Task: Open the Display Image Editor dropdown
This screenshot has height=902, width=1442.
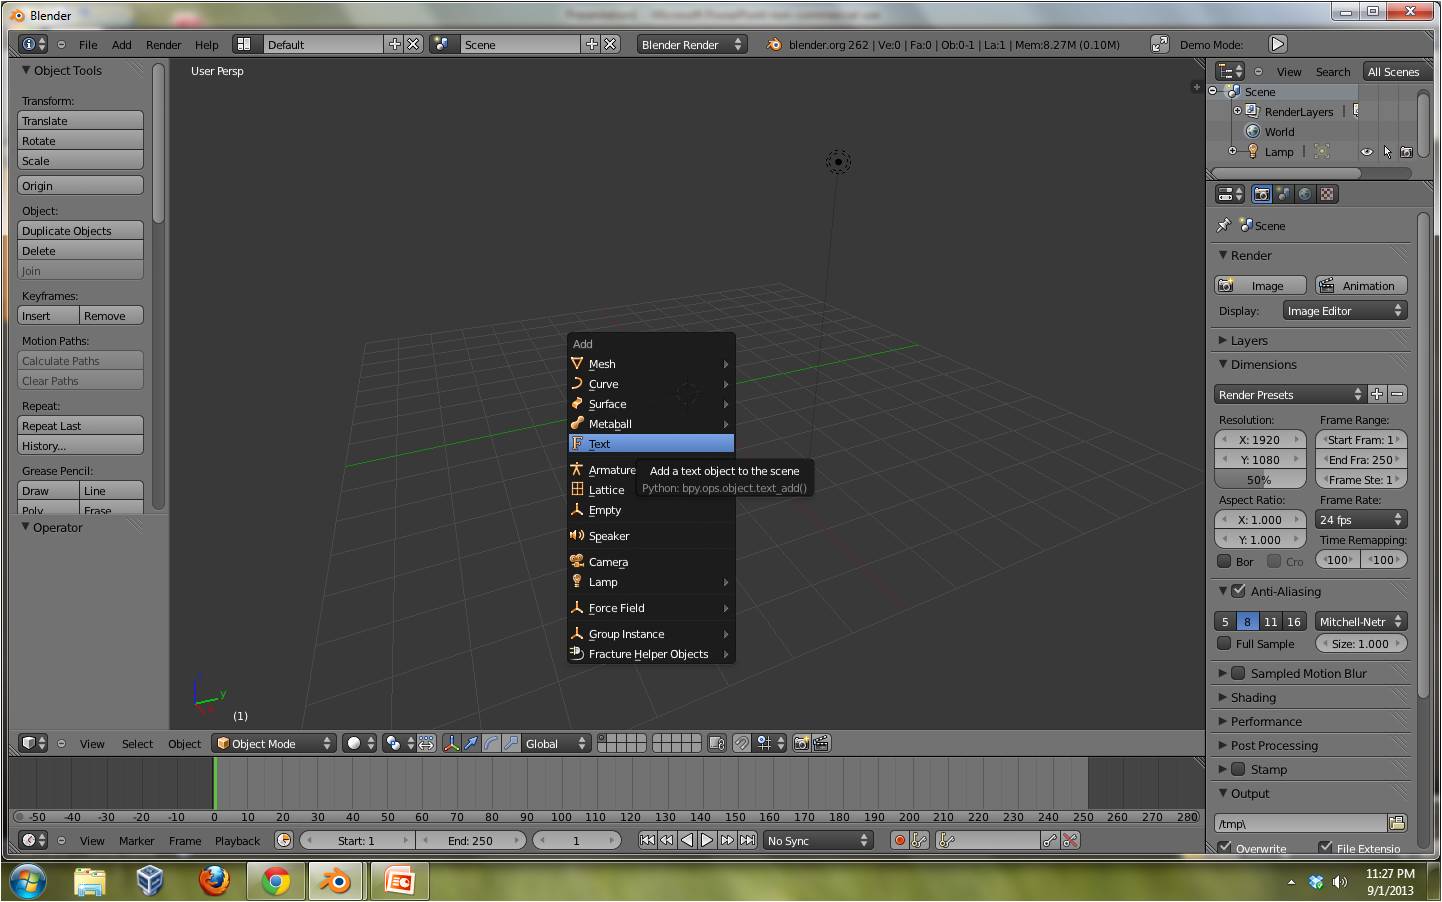Action: point(1345,311)
